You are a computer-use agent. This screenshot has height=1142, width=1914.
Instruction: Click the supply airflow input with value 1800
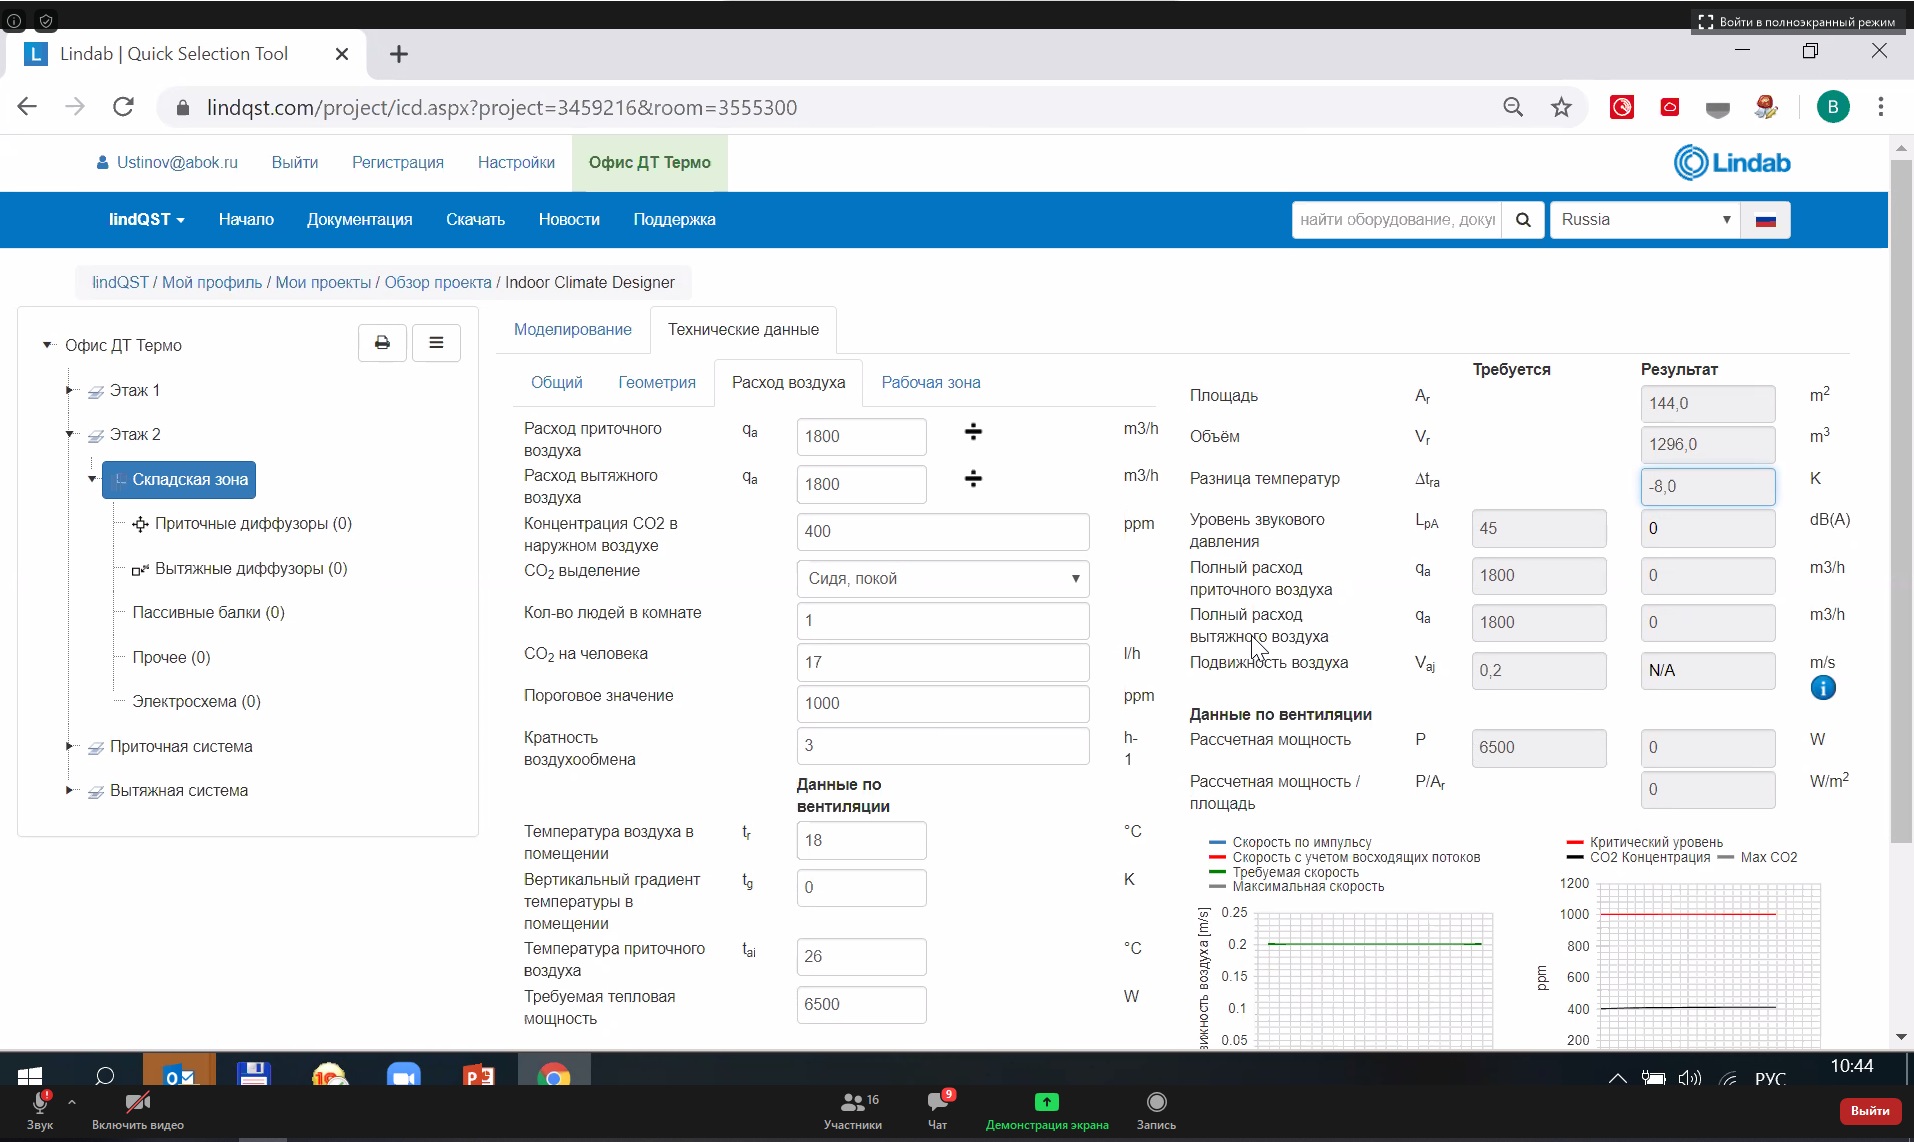(x=861, y=437)
